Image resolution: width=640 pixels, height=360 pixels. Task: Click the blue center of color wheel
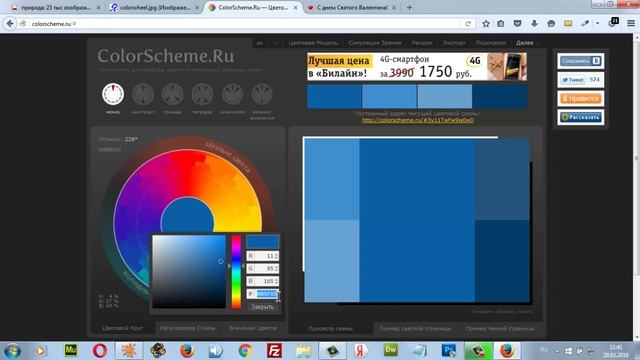(x=187, y=216)
